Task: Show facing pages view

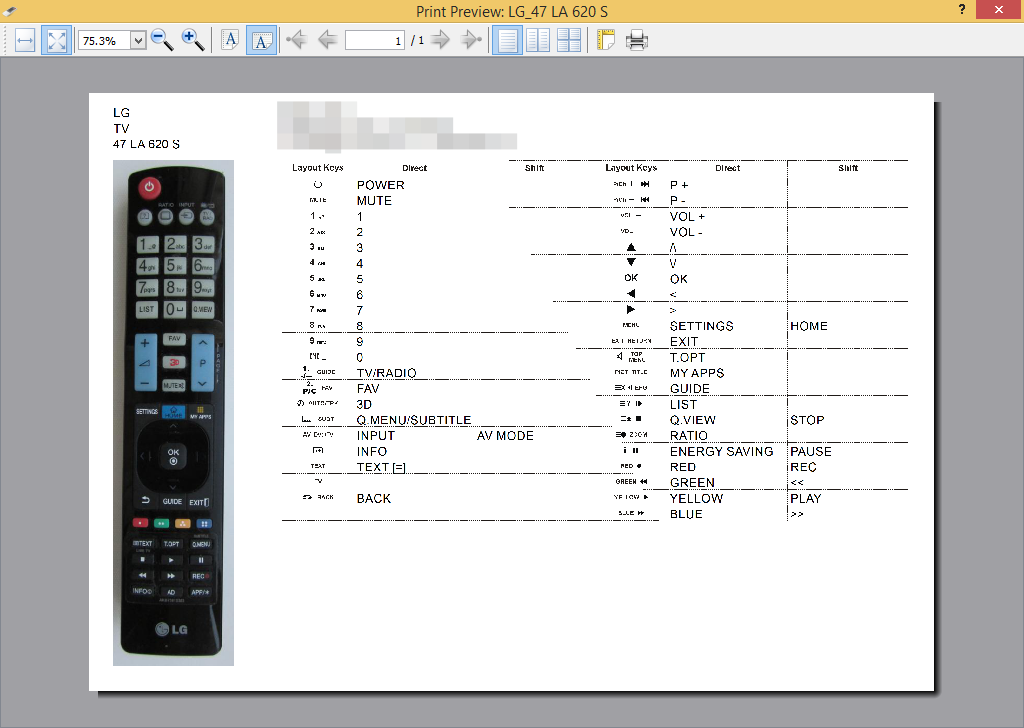Action: [x=538, y=40]
